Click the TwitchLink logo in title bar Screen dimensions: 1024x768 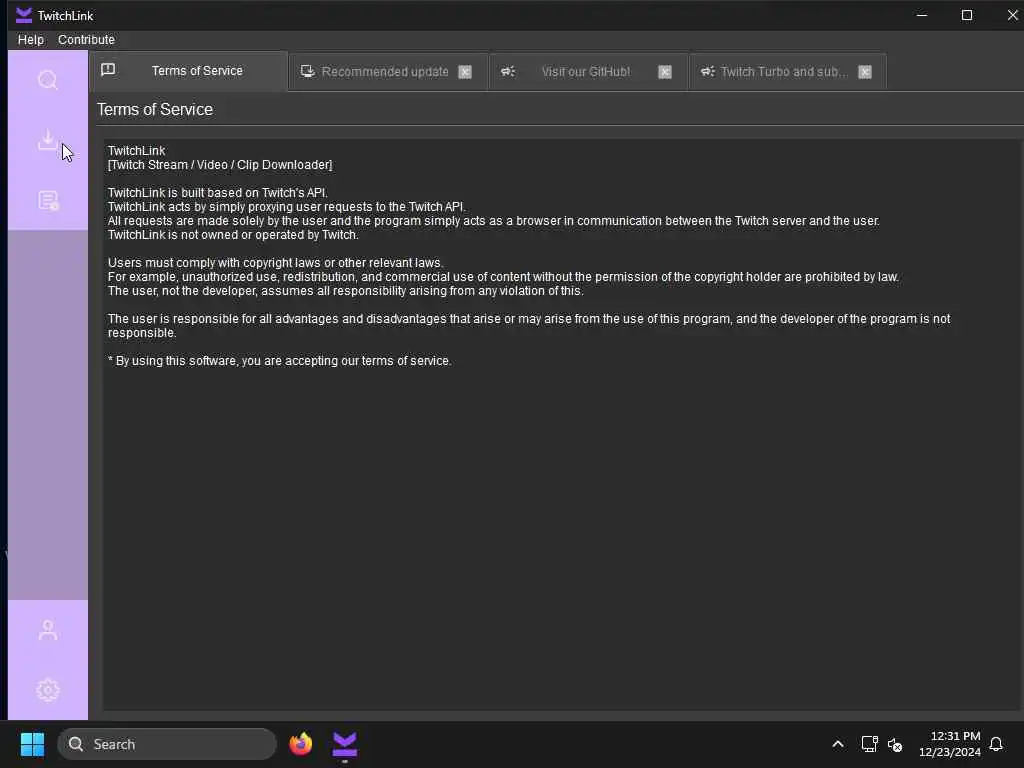click(24, 15)
